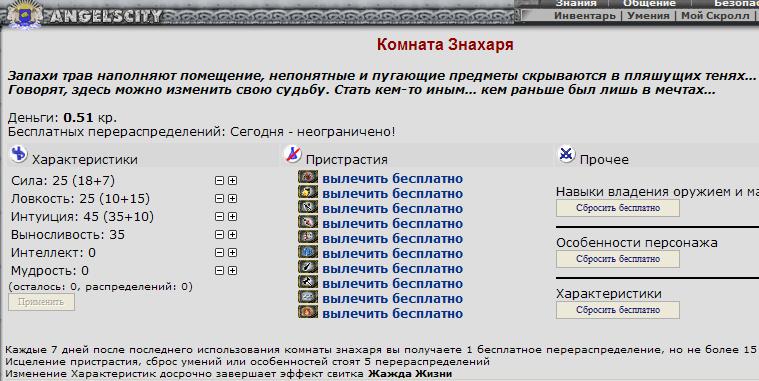Click the fourth addiction icon in the list
Viewport: 759px width, 381px height.
click(x=308, y=222)
